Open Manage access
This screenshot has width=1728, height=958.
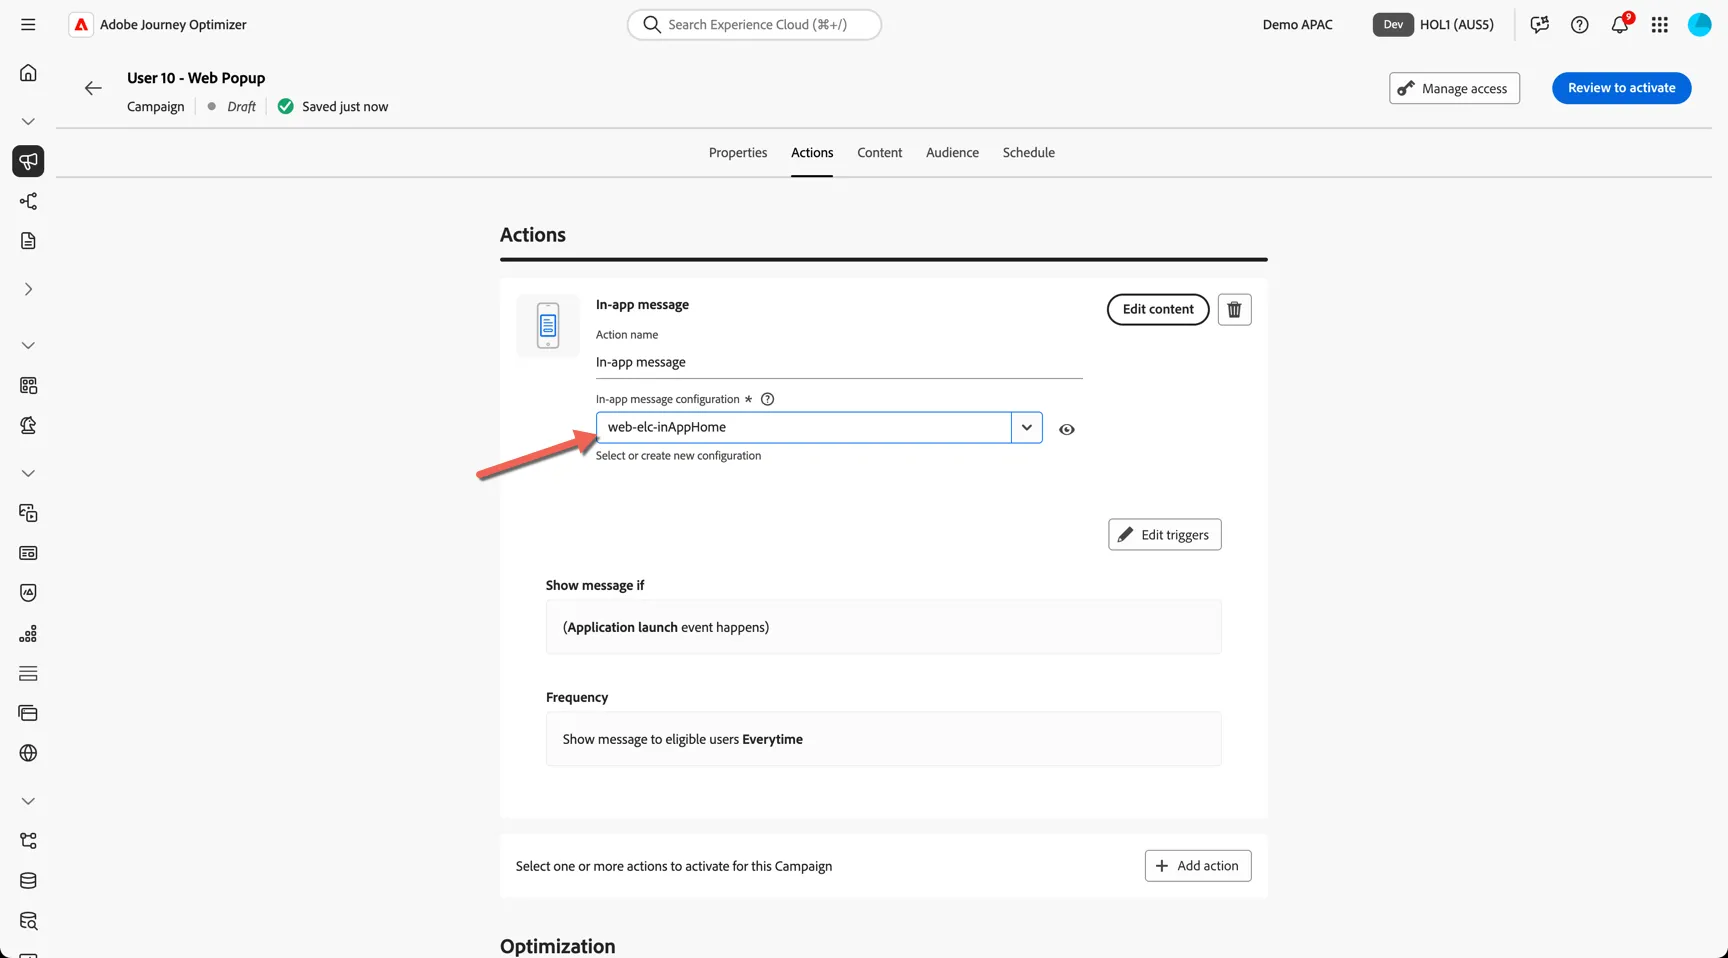pyautogui.click(x=1454, y=88)
